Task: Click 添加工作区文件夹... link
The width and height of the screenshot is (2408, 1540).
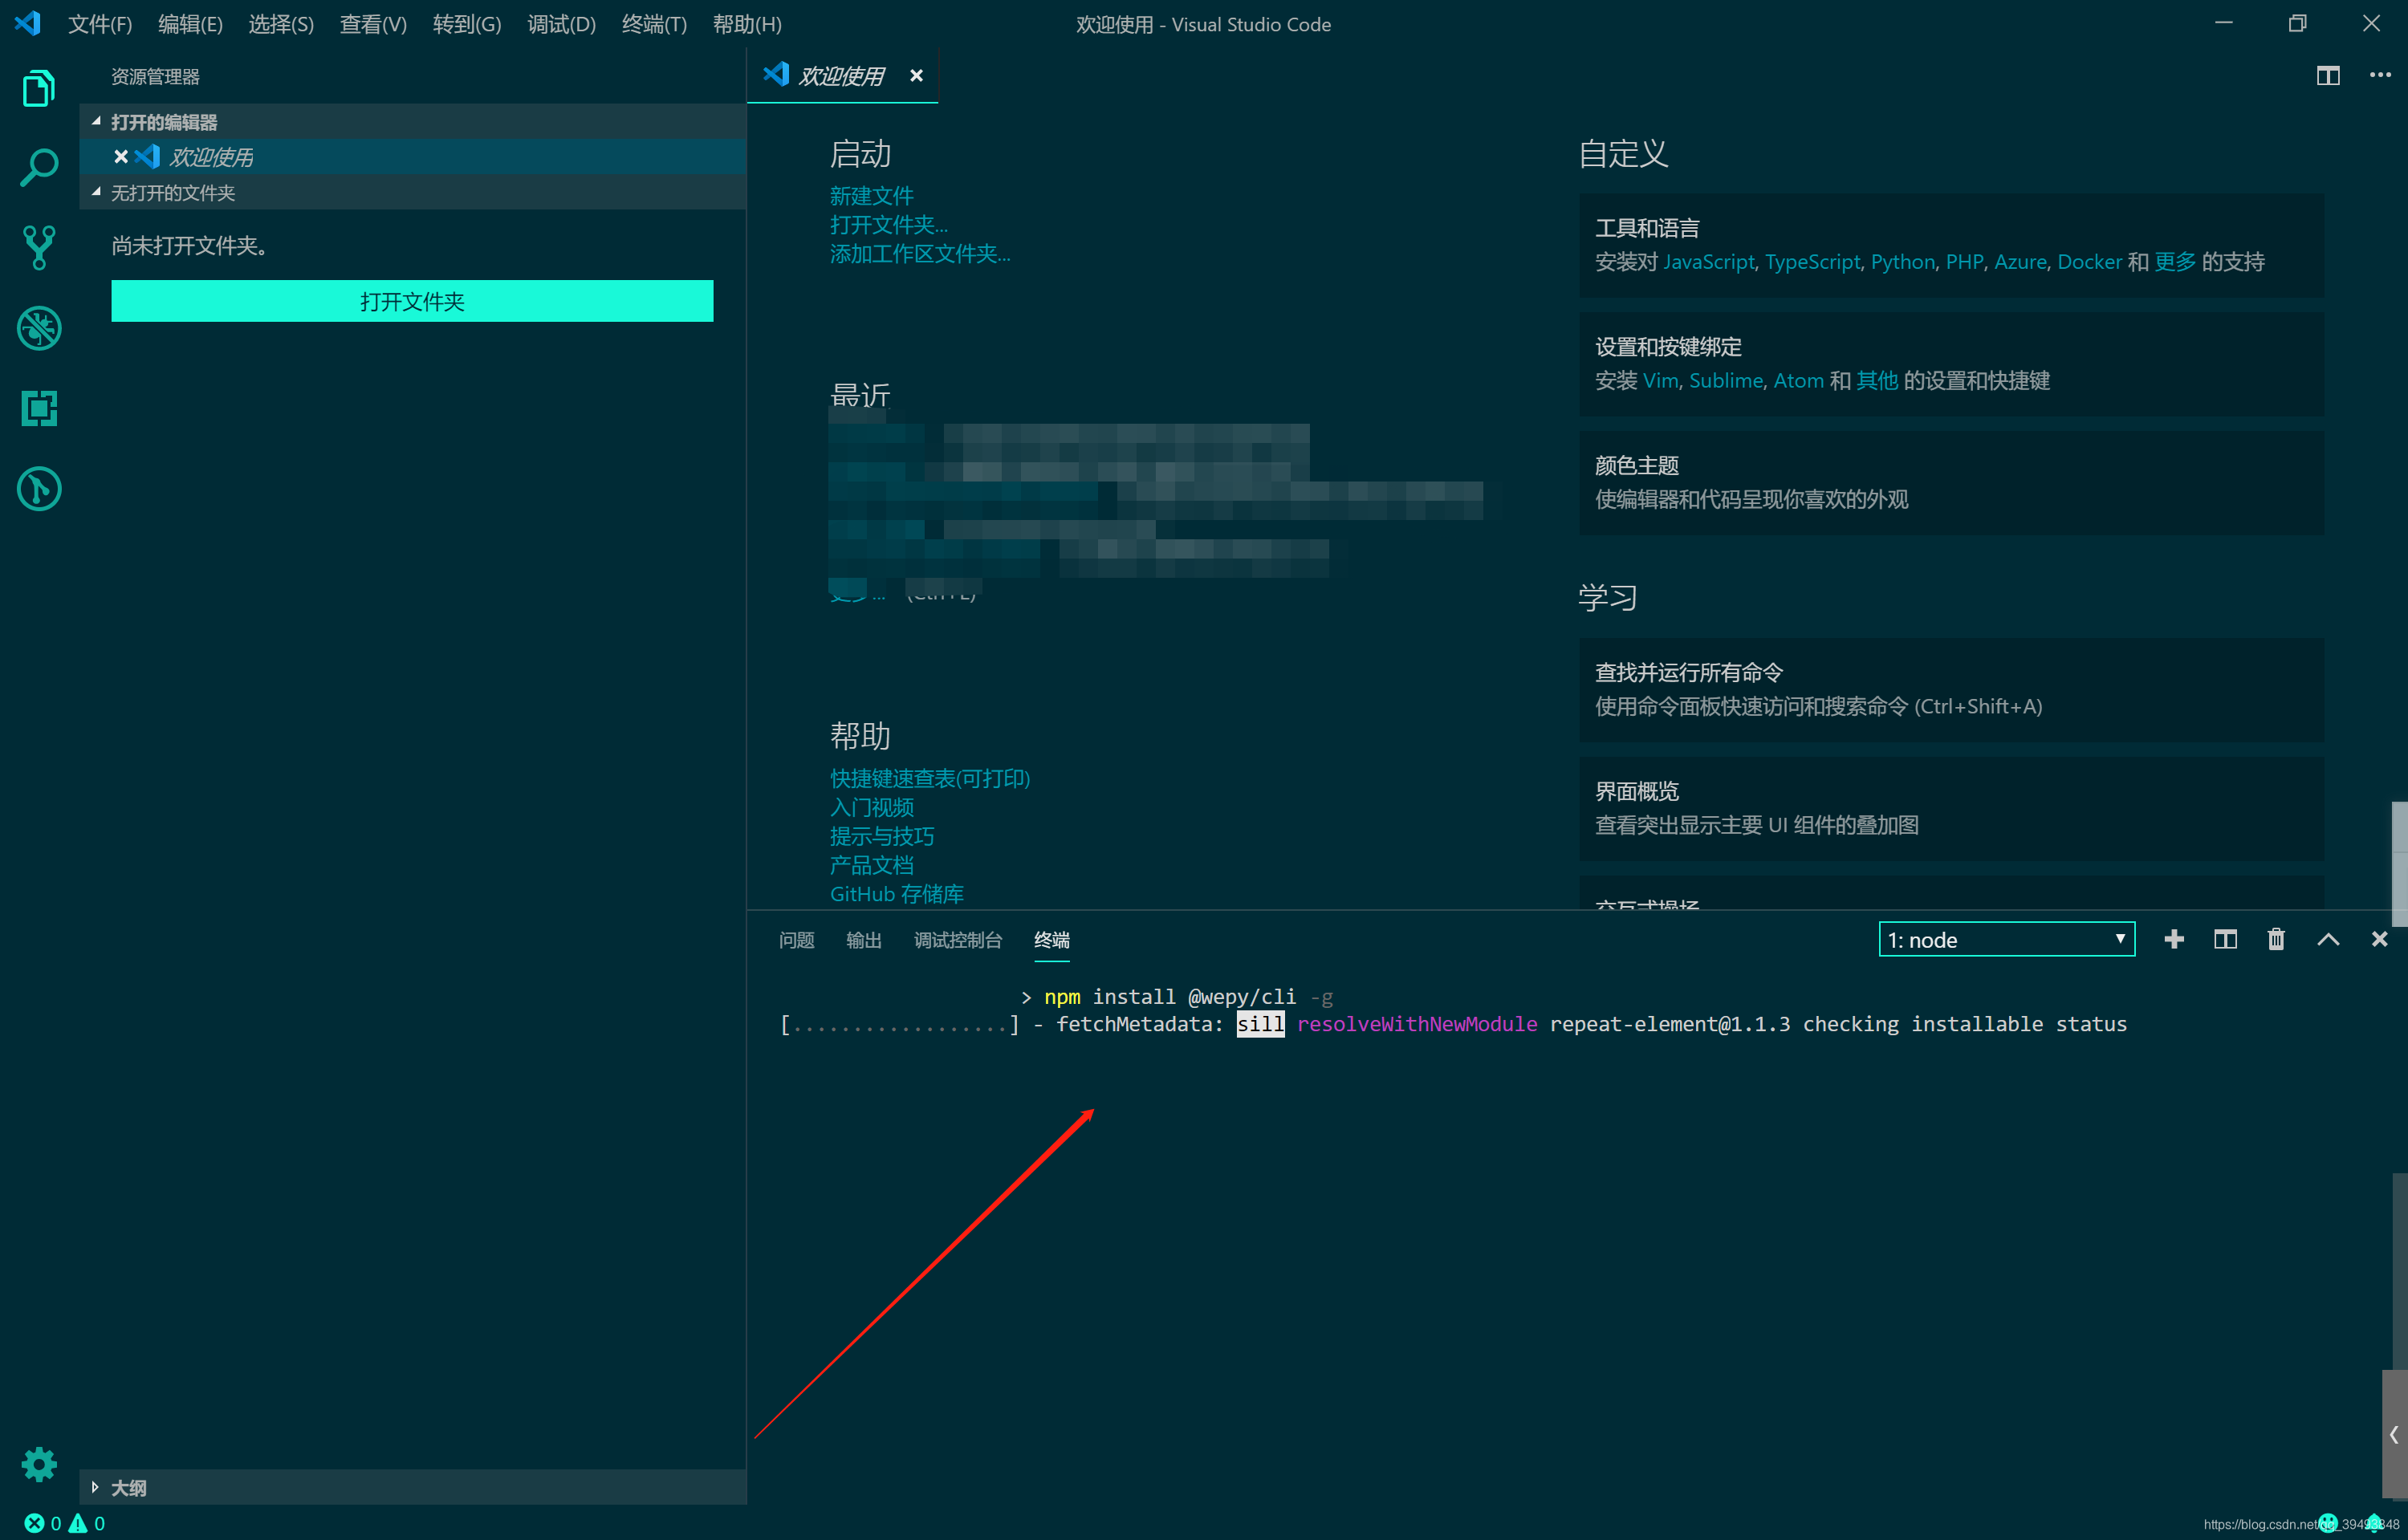Action: (920, 254)
